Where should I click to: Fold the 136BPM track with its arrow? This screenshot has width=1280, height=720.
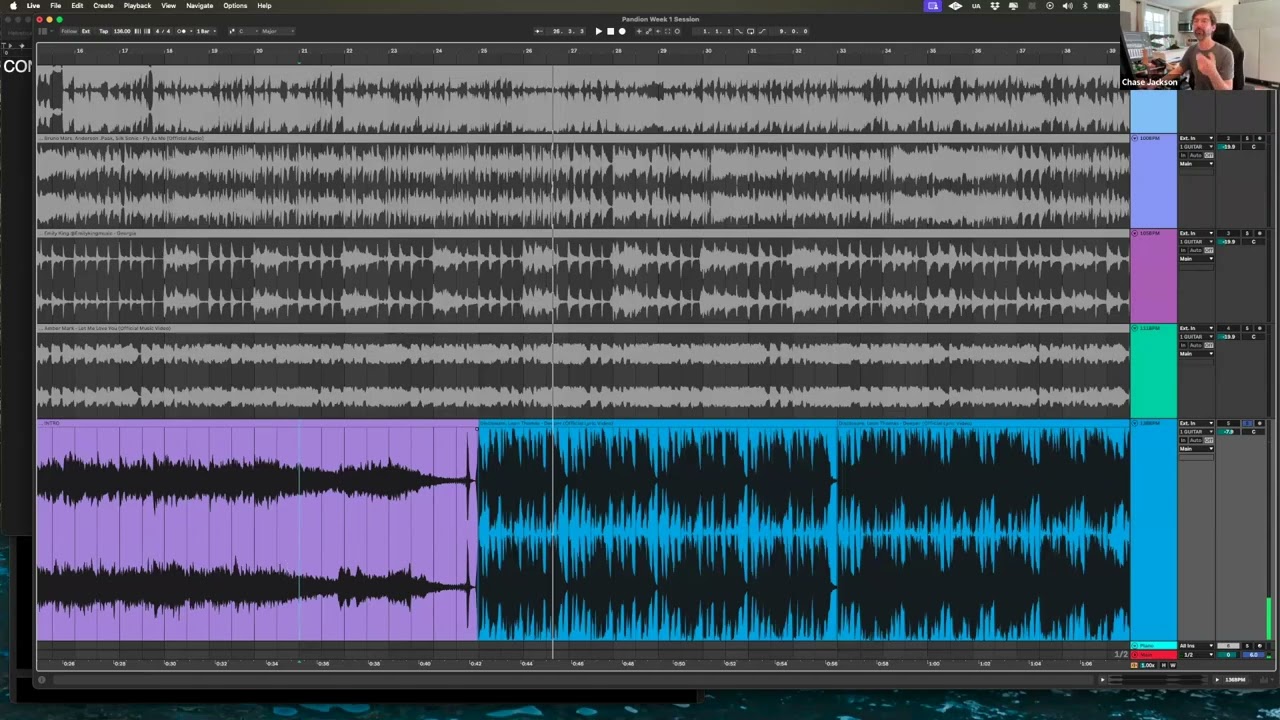click(1135, 423)
